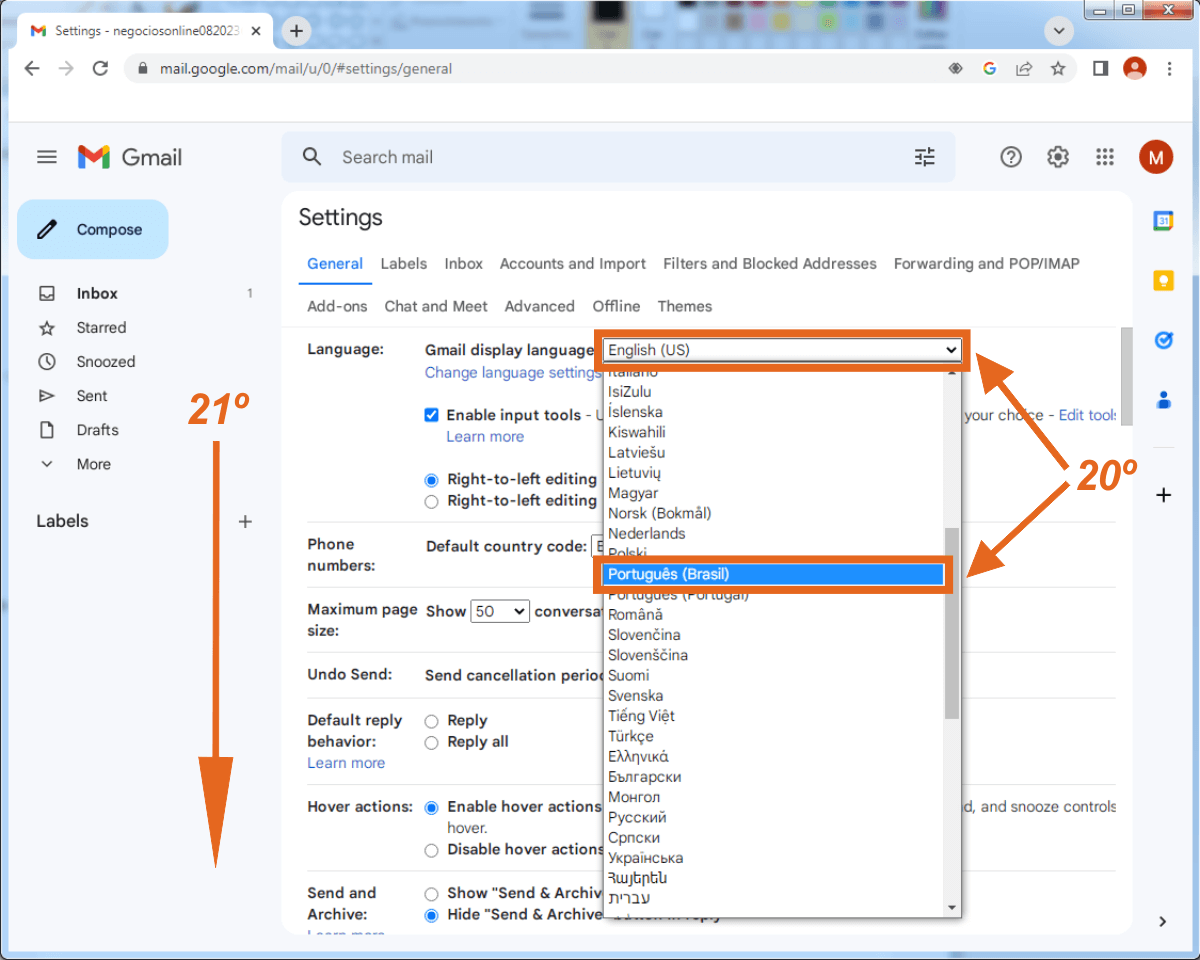This screenshot has height=960, width=1200.
Task: Hide the side panel chevron
Action: click(1163, 921)
